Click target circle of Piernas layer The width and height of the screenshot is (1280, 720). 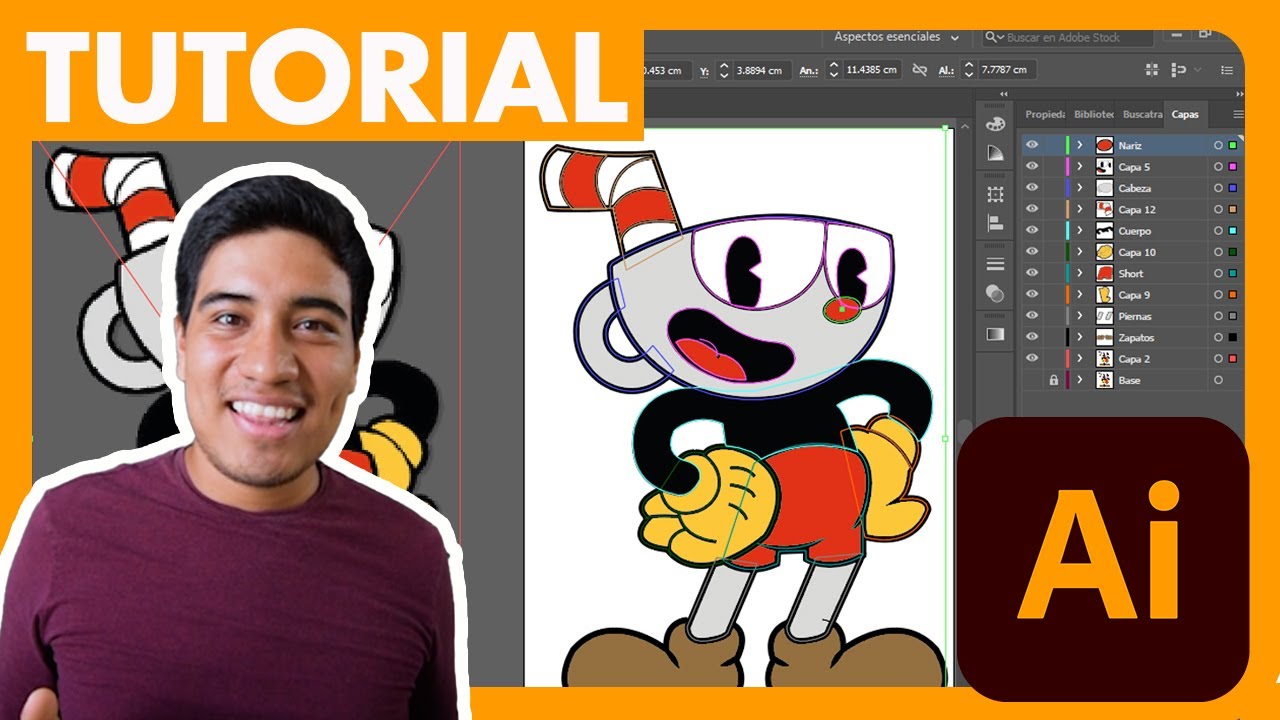(x=1218, y=316)
